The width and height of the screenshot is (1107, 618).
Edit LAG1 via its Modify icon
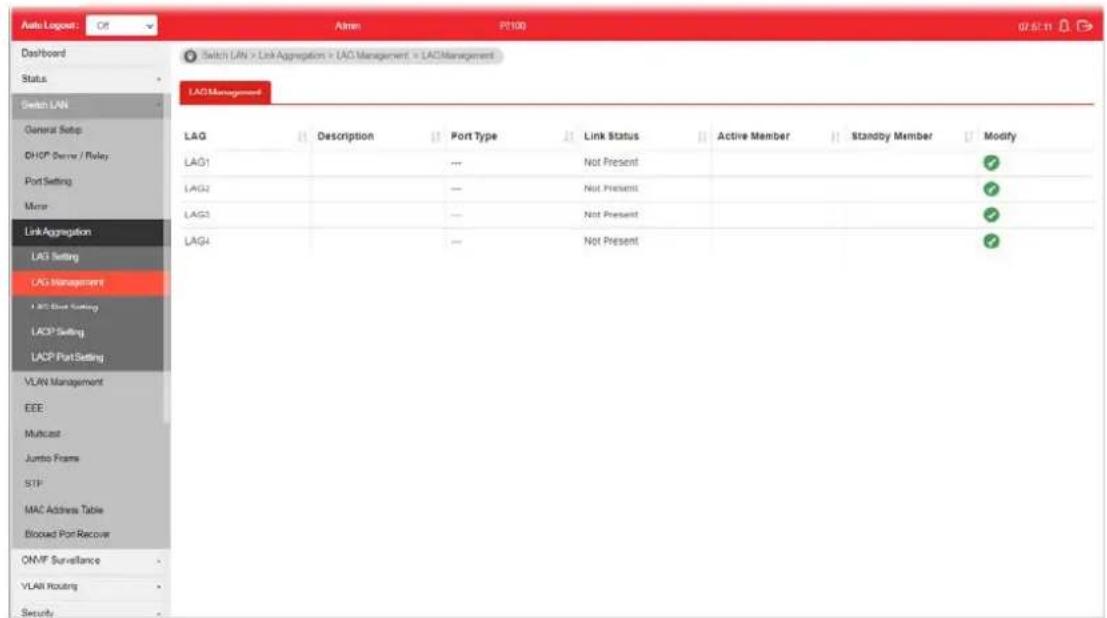click(x=991, y=162)
